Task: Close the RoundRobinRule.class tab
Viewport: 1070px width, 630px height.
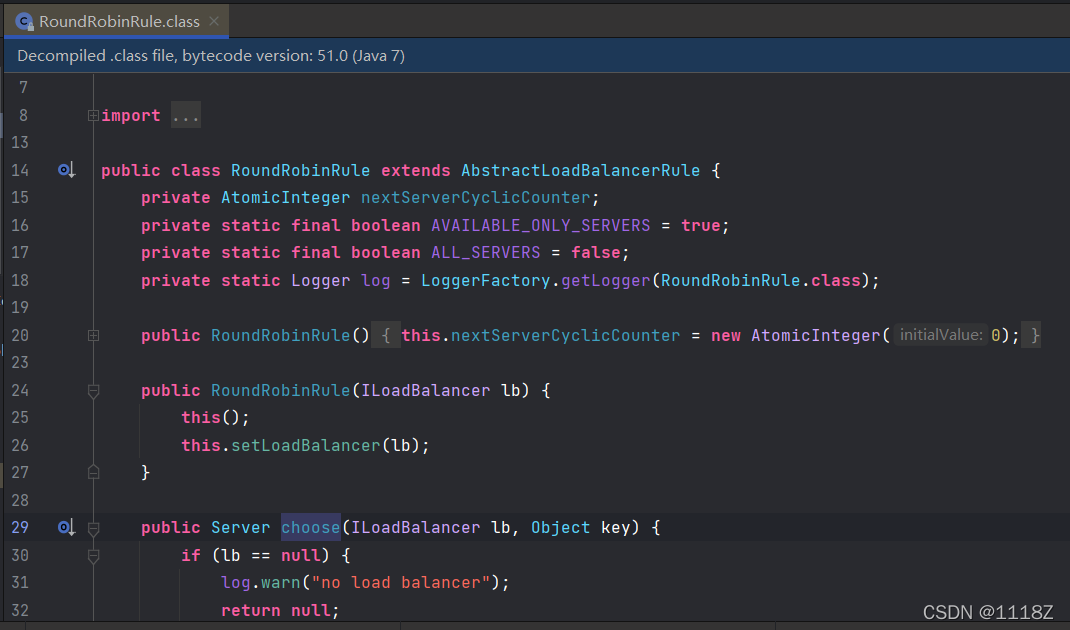Action: point(214,21)
